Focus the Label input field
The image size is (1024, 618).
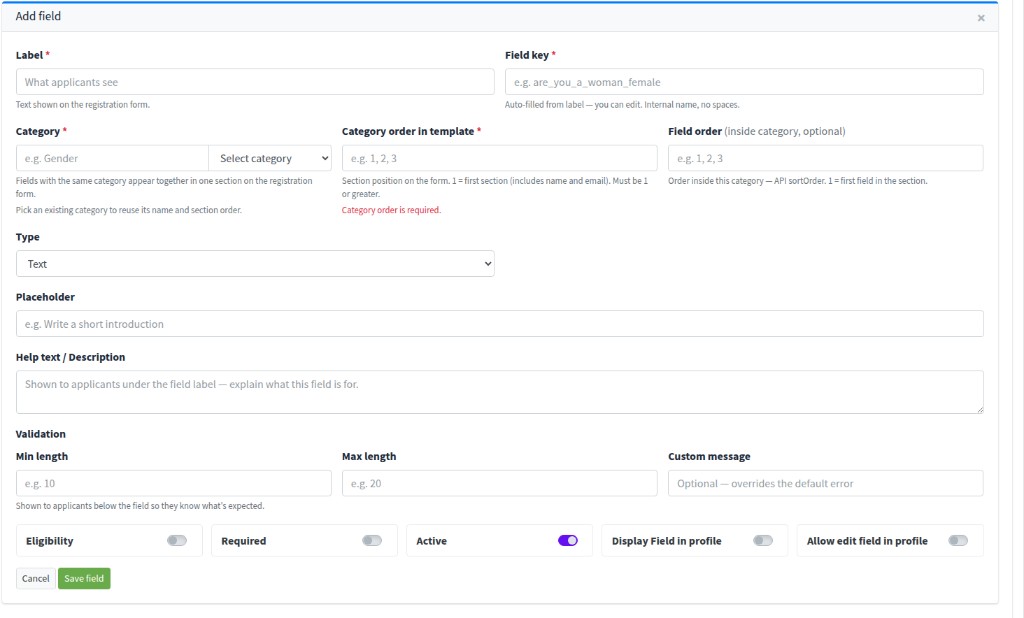point(255,82)
